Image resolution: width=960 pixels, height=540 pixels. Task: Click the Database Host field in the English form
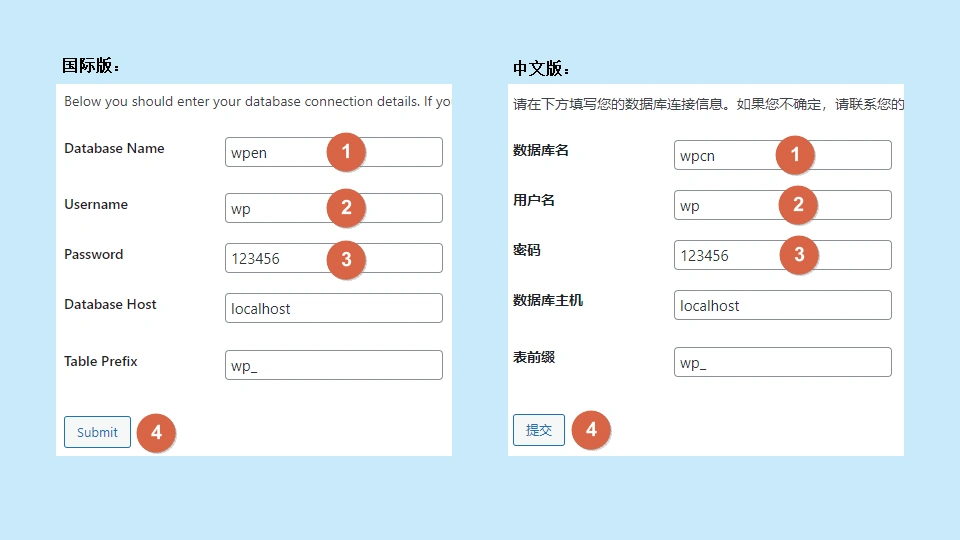tap(333, 308)
